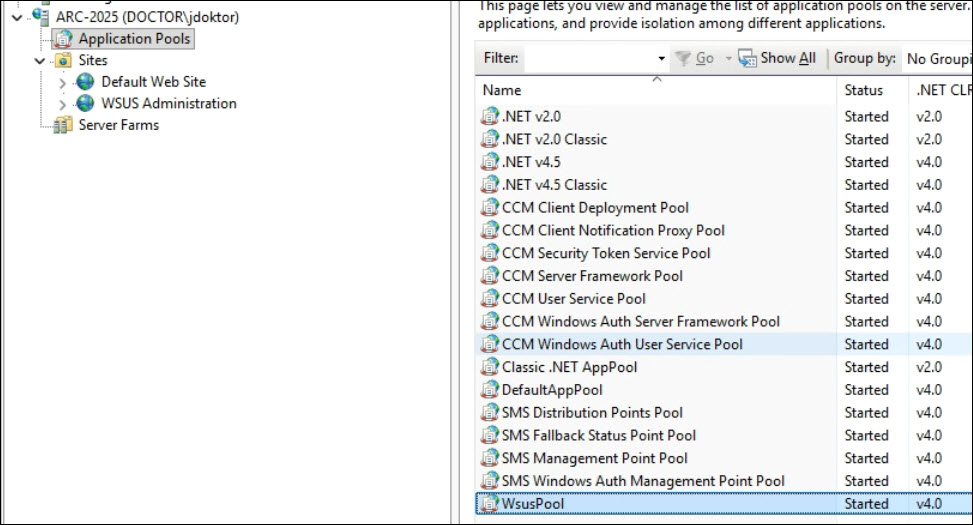Screen dimensions: 973x525
Task: Click the Sites folder icon
Action: click(64, 61)
